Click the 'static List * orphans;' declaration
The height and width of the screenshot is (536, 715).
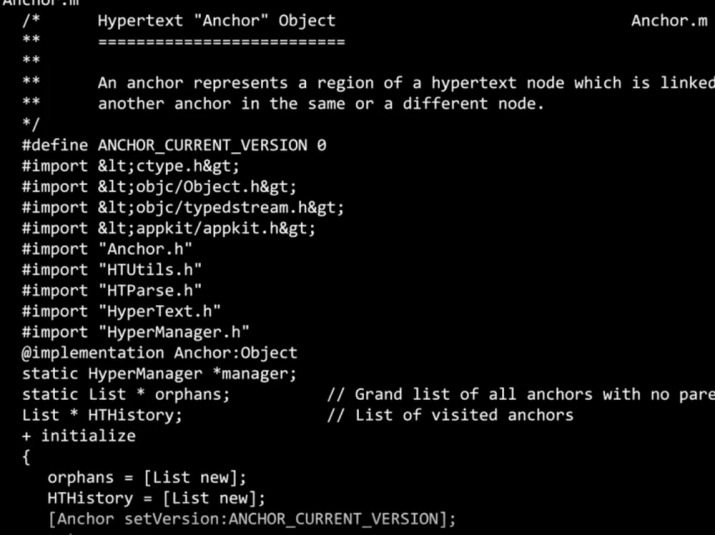pos(126,394)
